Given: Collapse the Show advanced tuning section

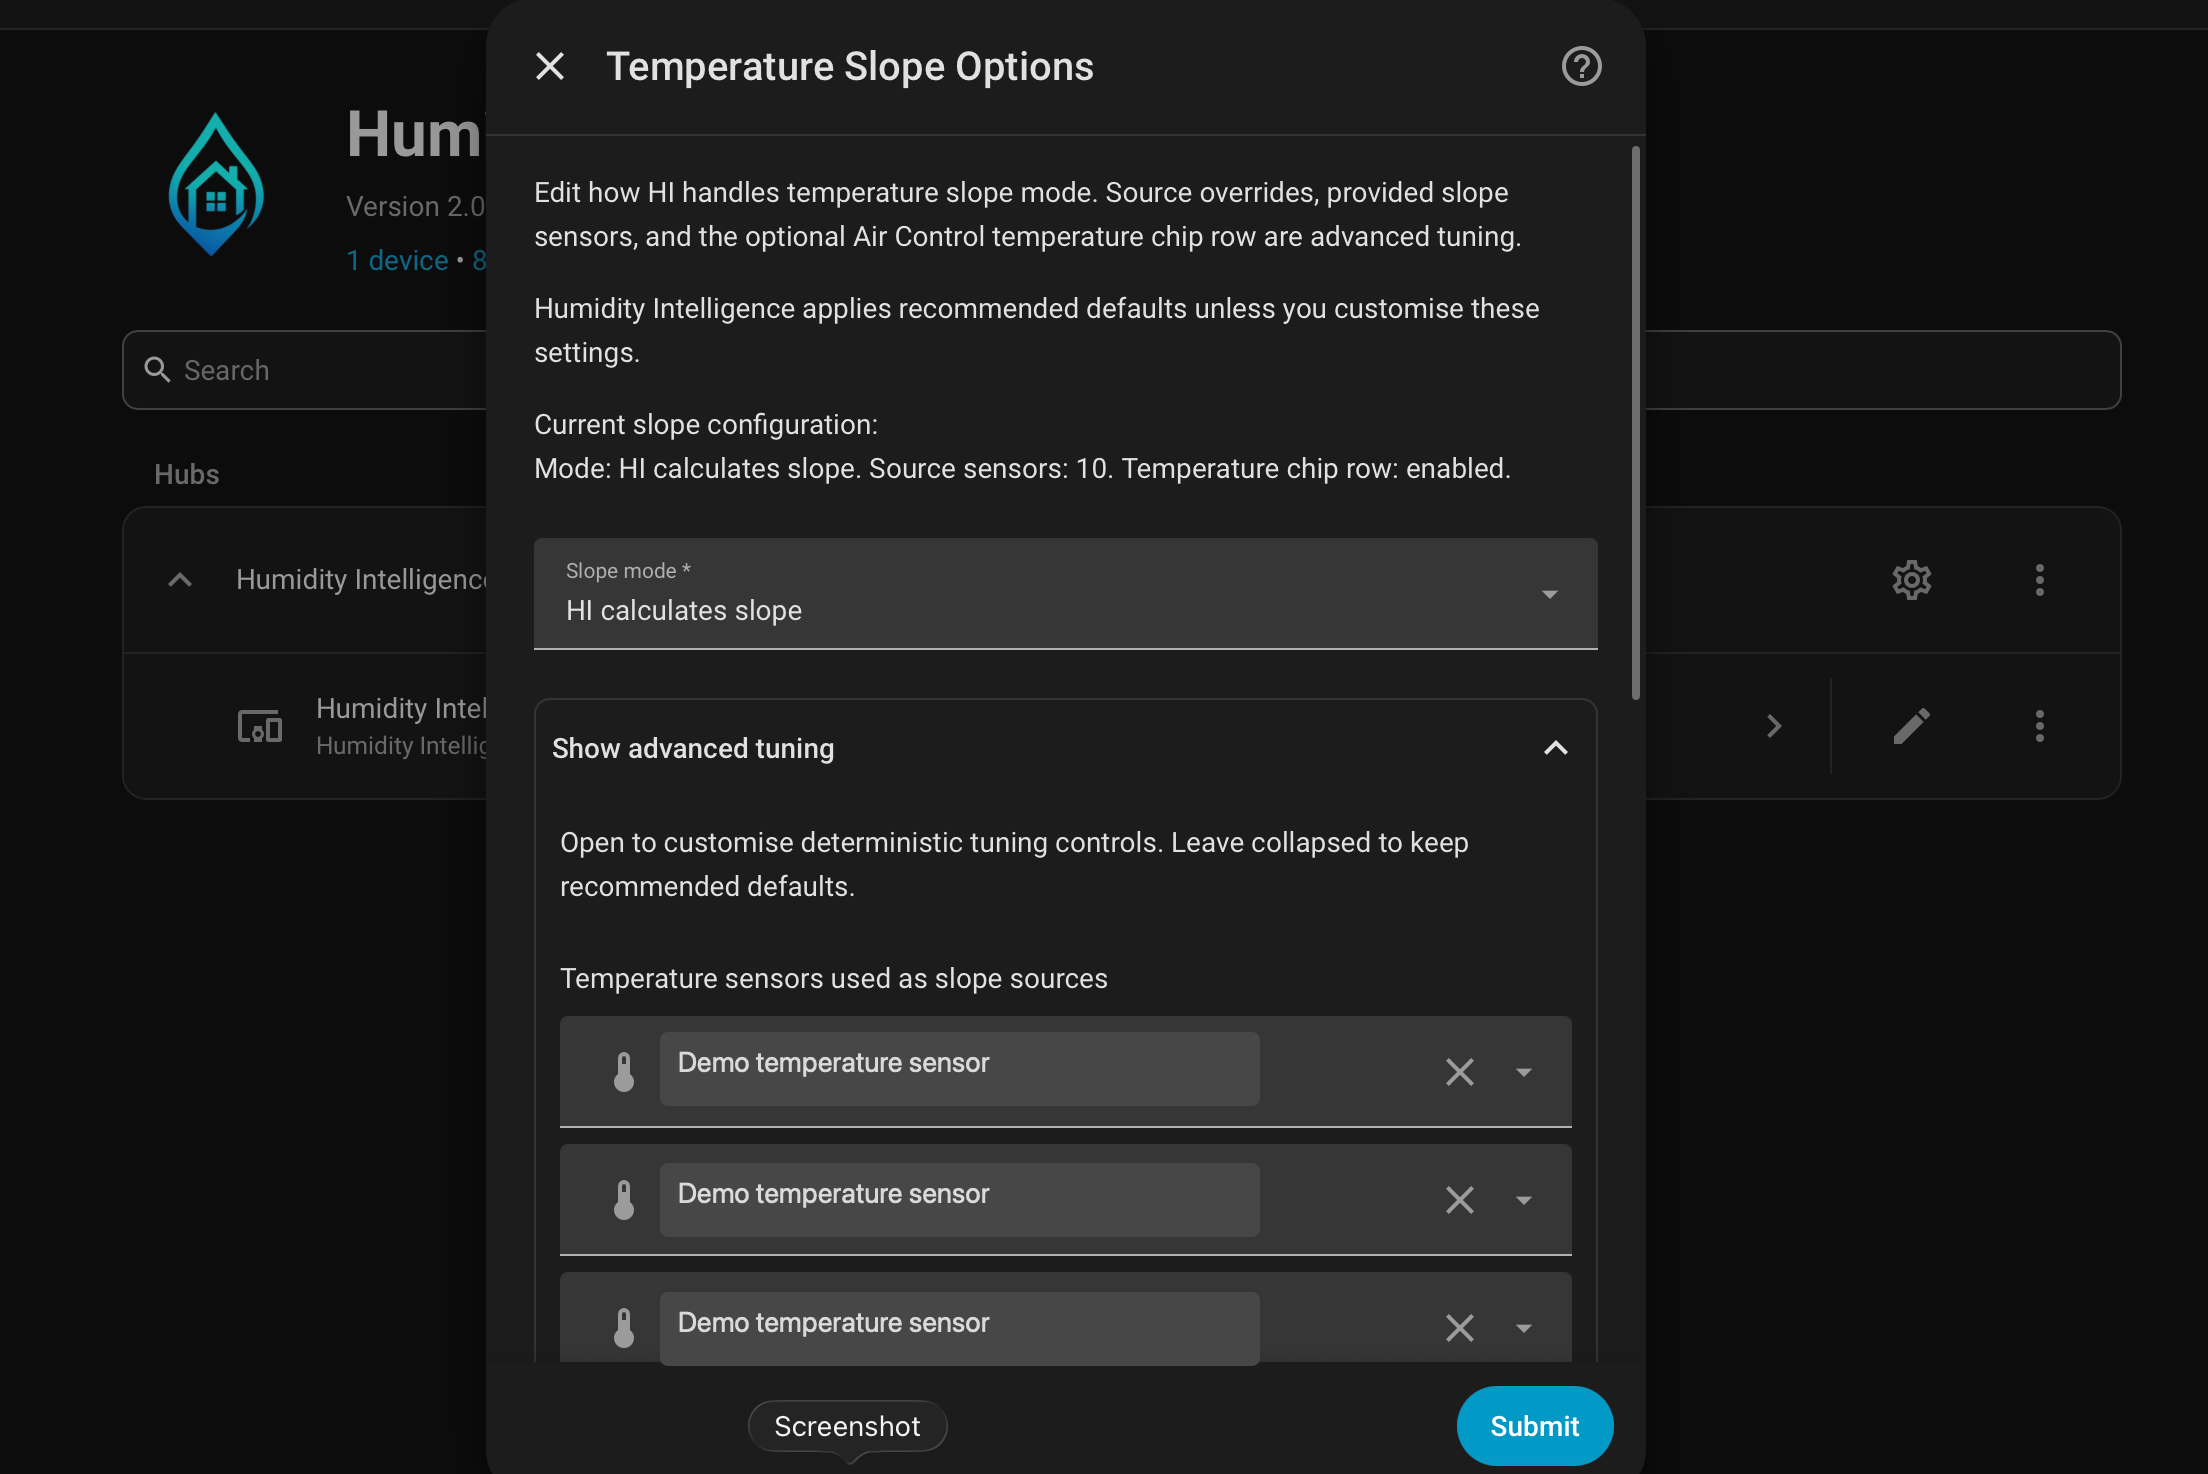Looking at the screenshot, I should tap(1555, 748).
